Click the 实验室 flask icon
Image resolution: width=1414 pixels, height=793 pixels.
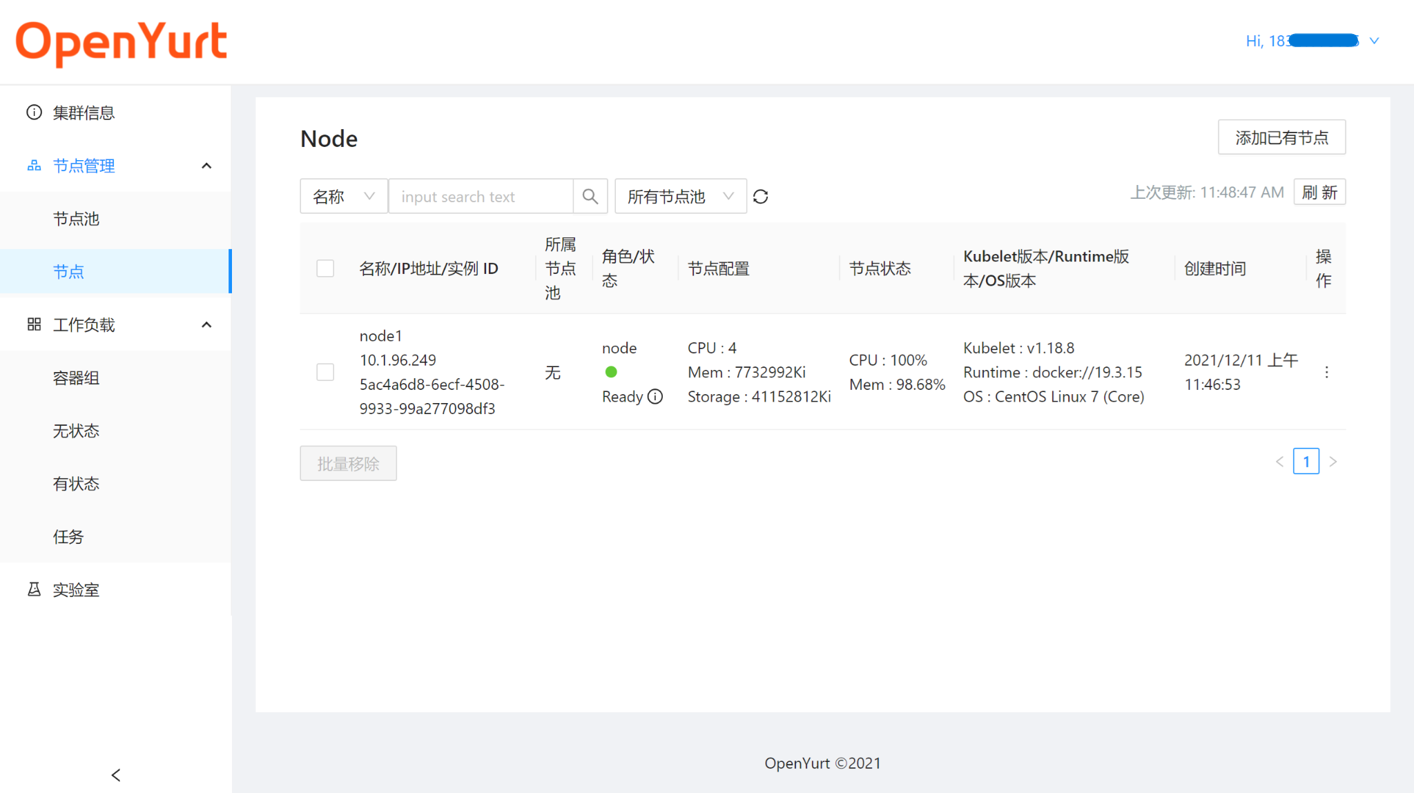point(34,590)
